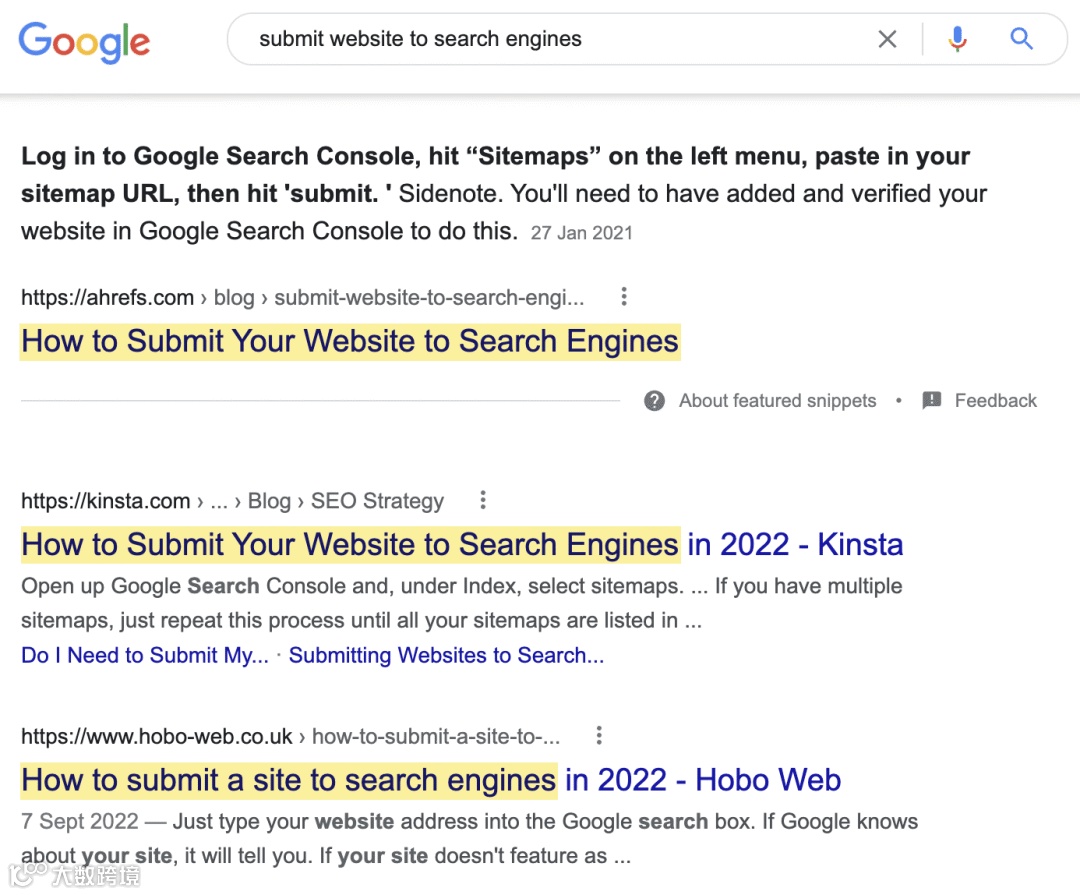
Task: Open the question mark help icon
Action: pyautogui.click(x=655, y=401)
